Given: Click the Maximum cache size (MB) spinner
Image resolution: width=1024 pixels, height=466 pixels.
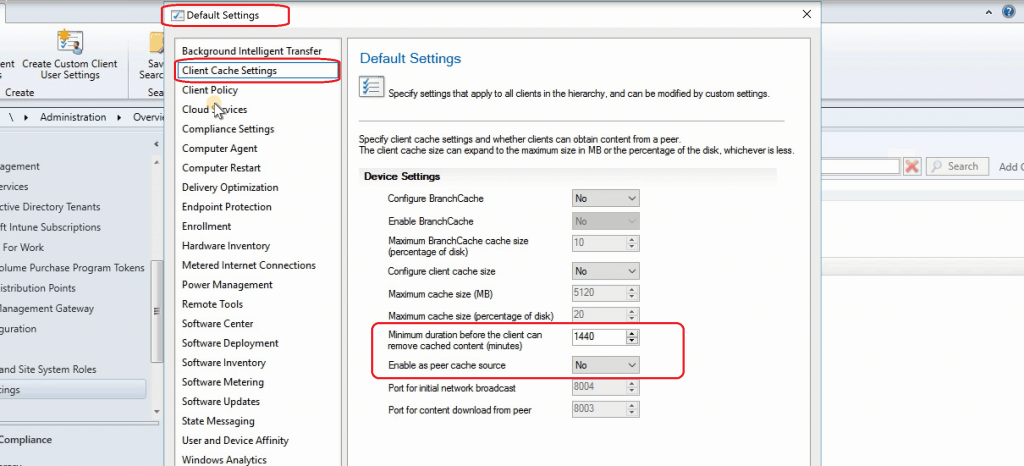Looking at the screenshot, I should coord(632,293).
